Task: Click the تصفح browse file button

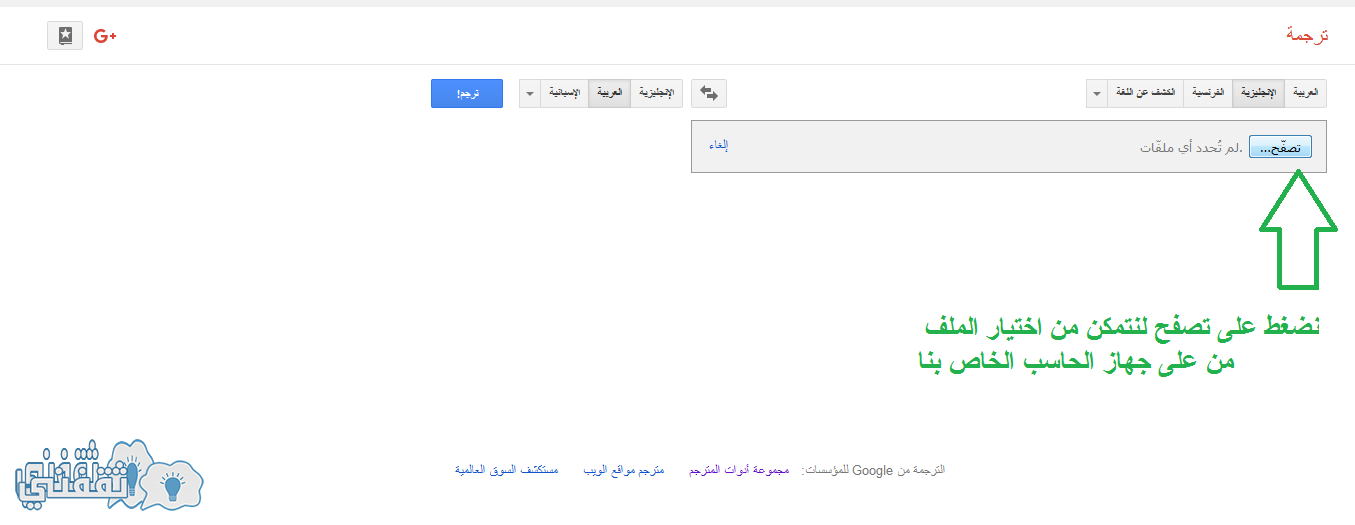Action: [x=1280, y=147]
